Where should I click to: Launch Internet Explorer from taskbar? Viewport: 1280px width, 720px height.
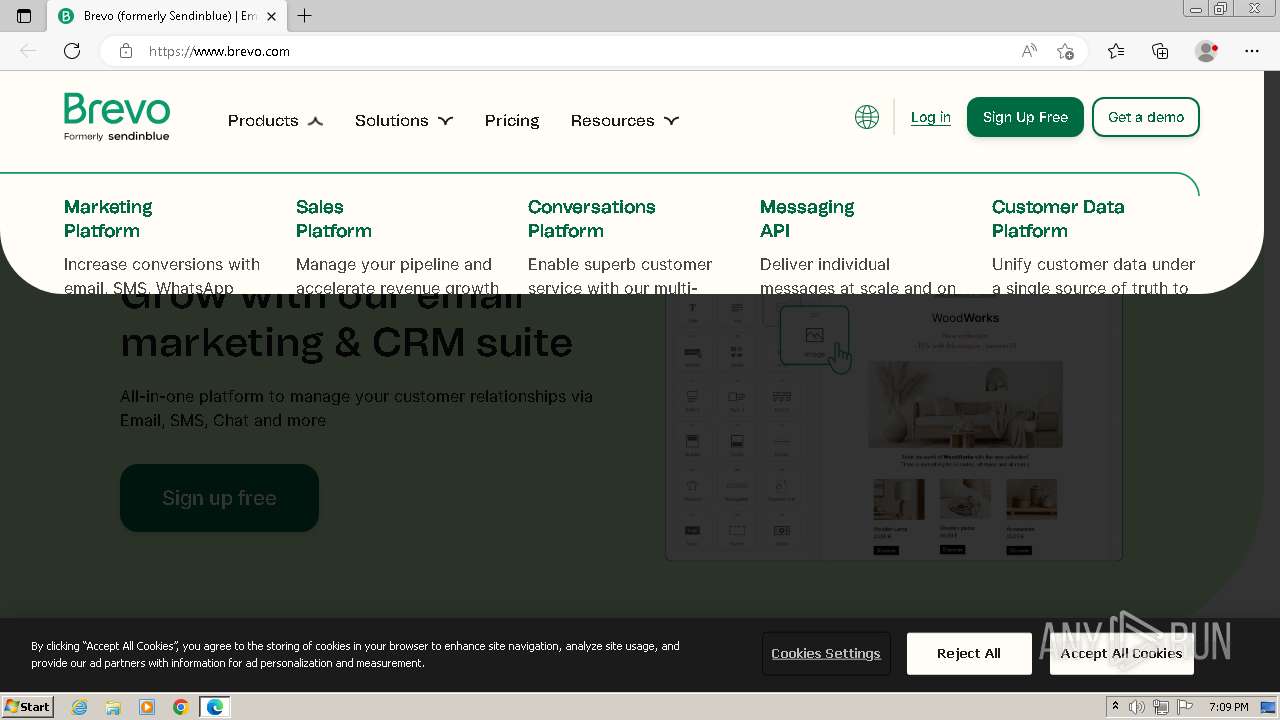[x=79, y=707]
